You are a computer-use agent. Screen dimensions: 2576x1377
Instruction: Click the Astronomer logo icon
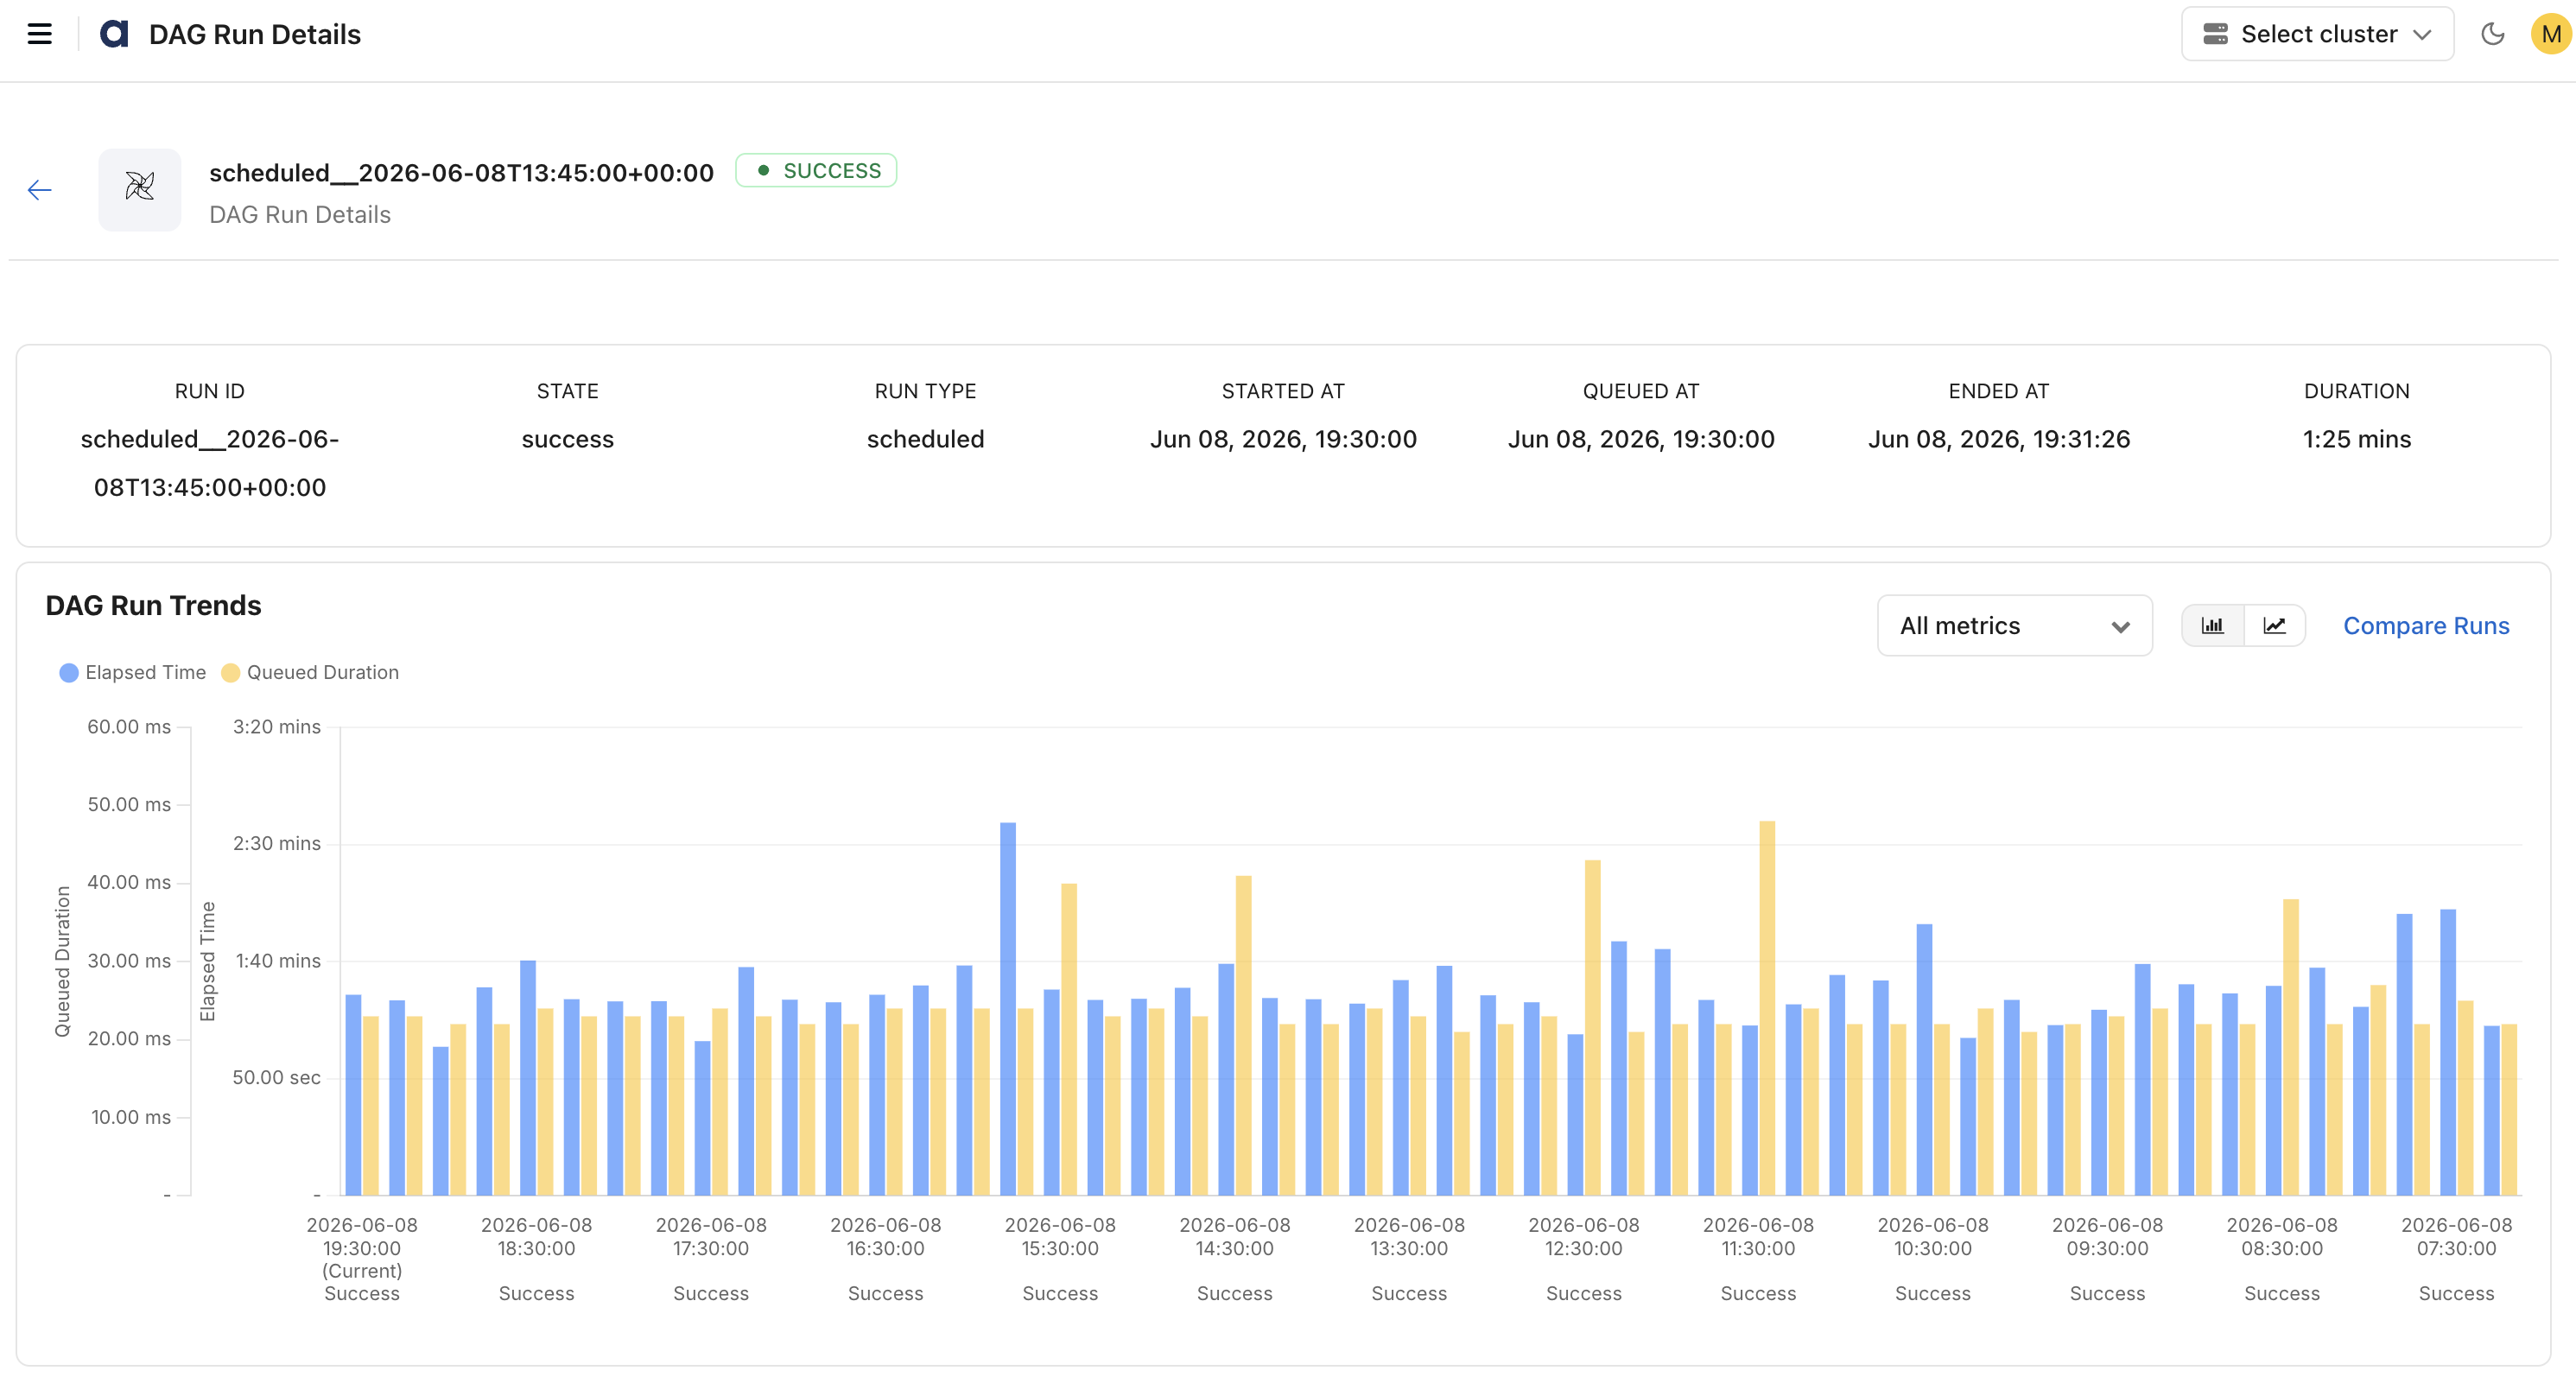click(x=115, y=34)
